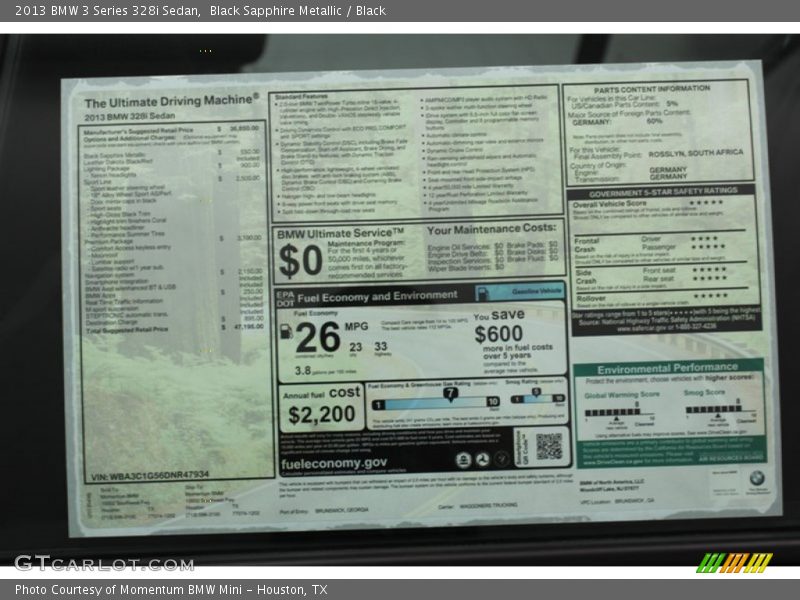Toggle a star in the Overall Vehicle Score
This screenshot has width=800, height=600.
(x=705, y=204)
